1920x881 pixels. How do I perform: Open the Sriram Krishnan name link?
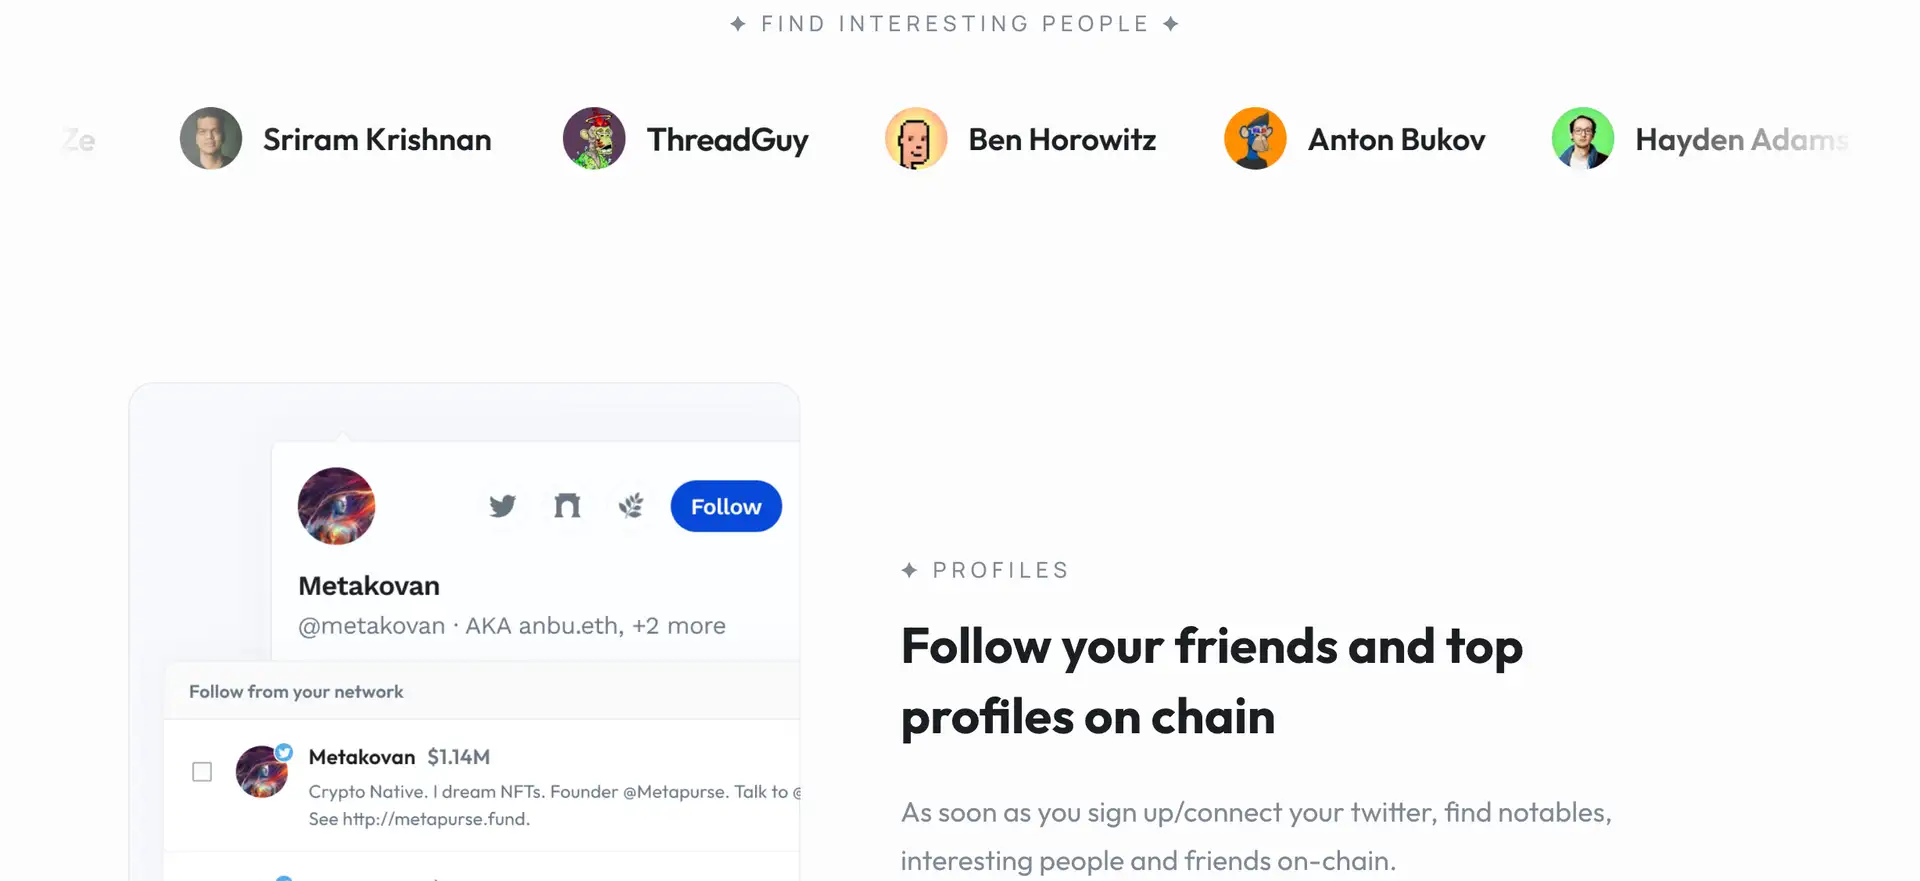point(377,140)
